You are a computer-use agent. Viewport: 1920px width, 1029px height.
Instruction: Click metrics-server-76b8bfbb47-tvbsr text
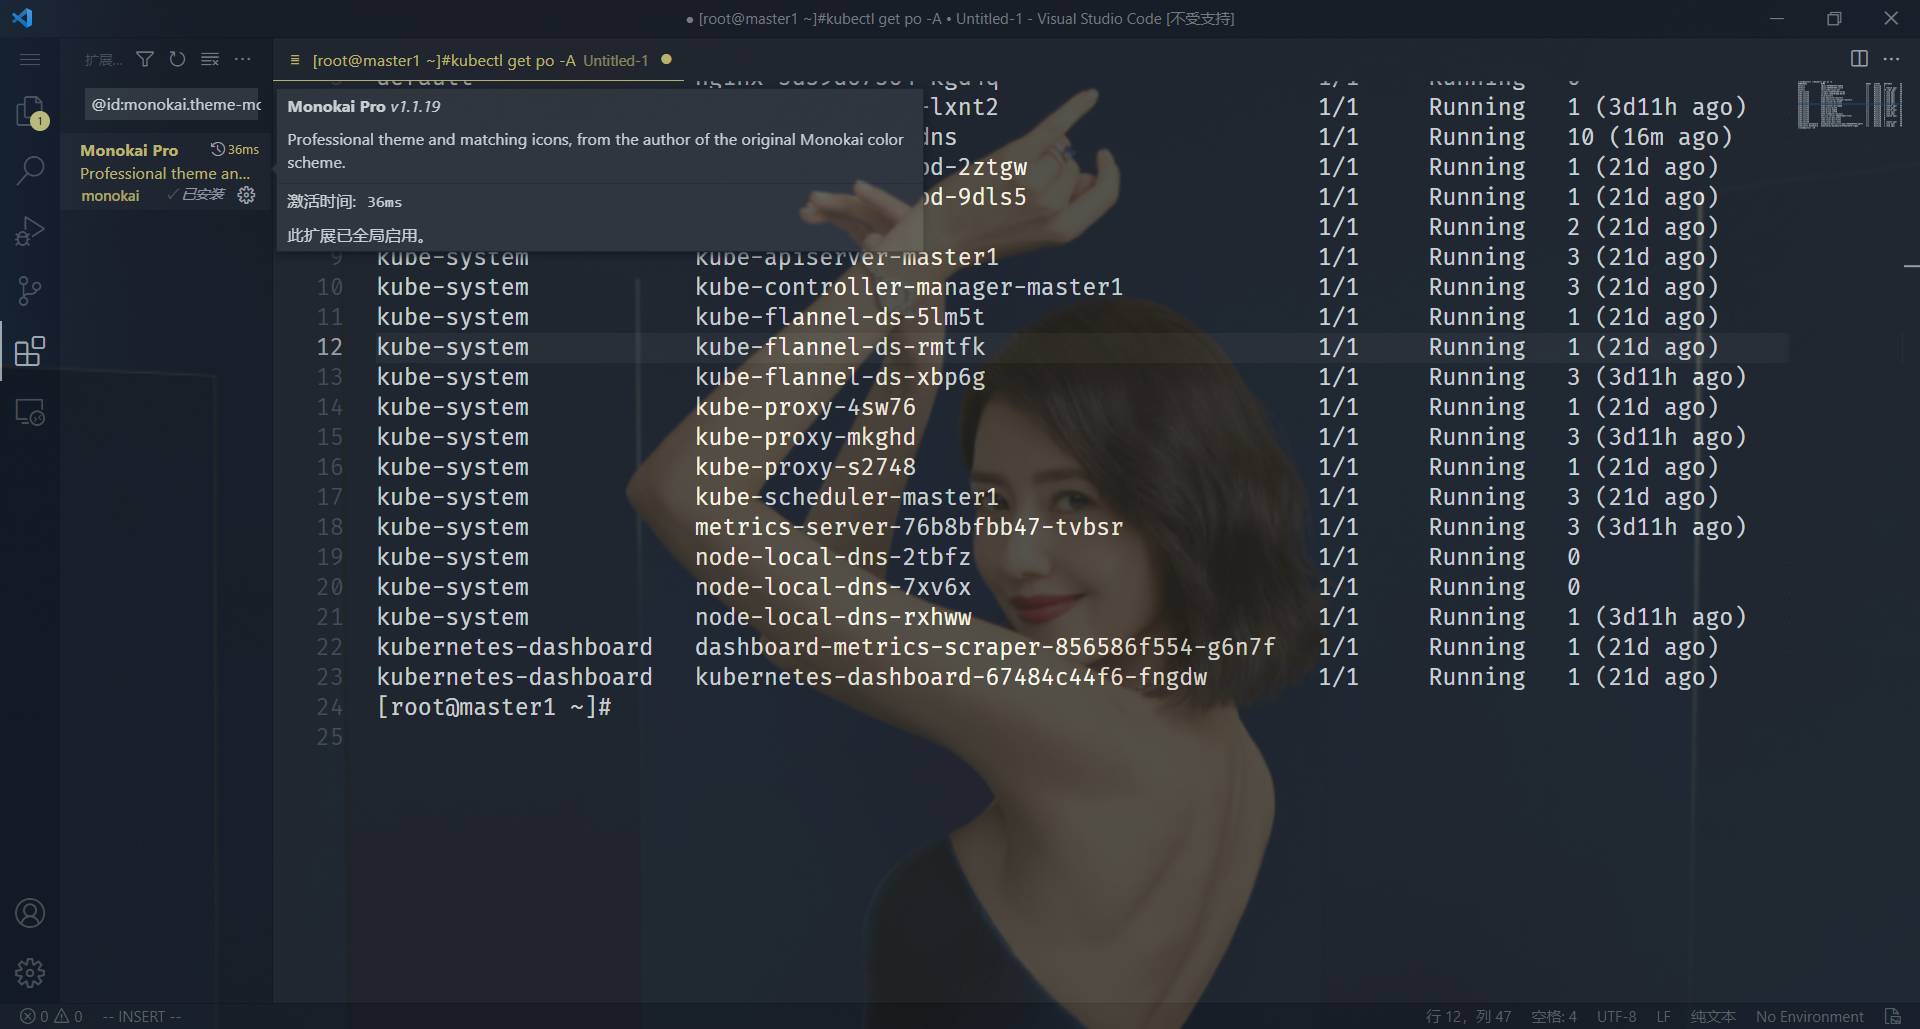[x=909, y=527]
